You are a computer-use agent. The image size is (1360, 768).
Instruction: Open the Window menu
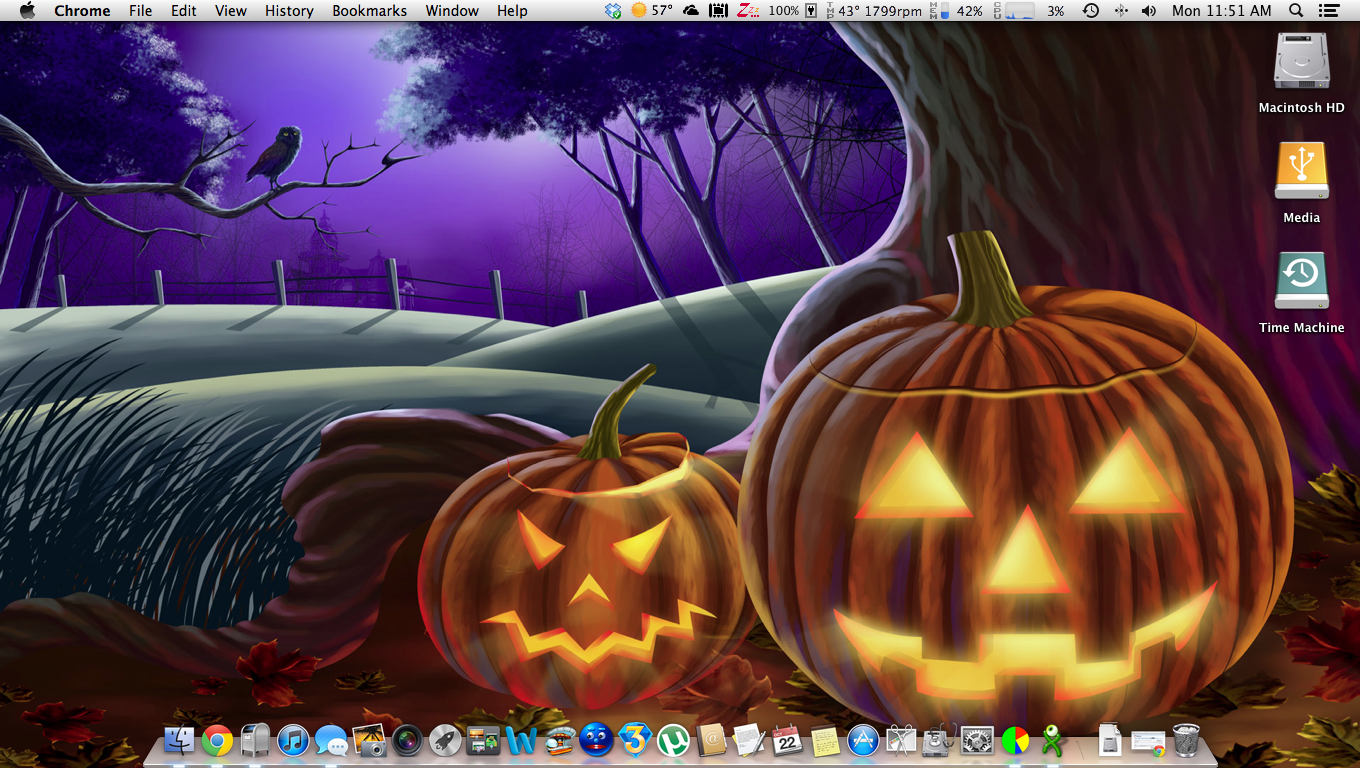[x=452, y=11]
